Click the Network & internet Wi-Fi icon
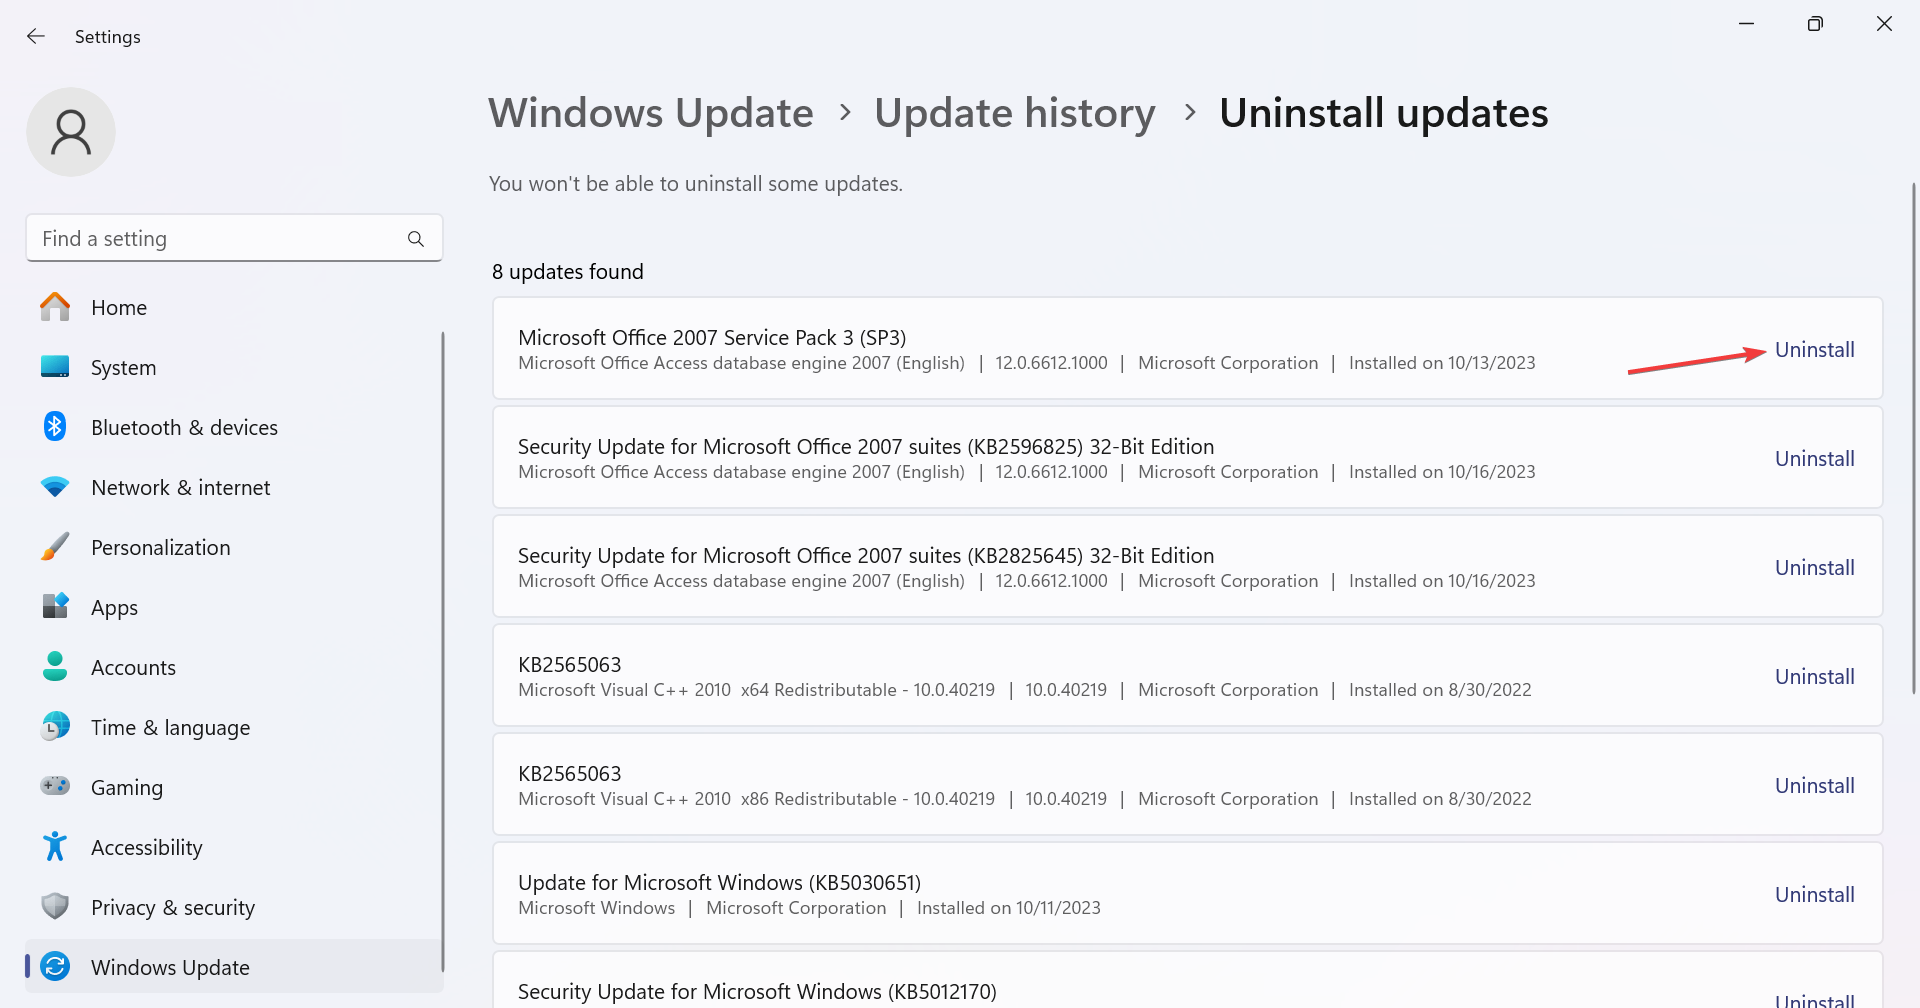Screen dimensions: 1920x1008 coord(55,487)
